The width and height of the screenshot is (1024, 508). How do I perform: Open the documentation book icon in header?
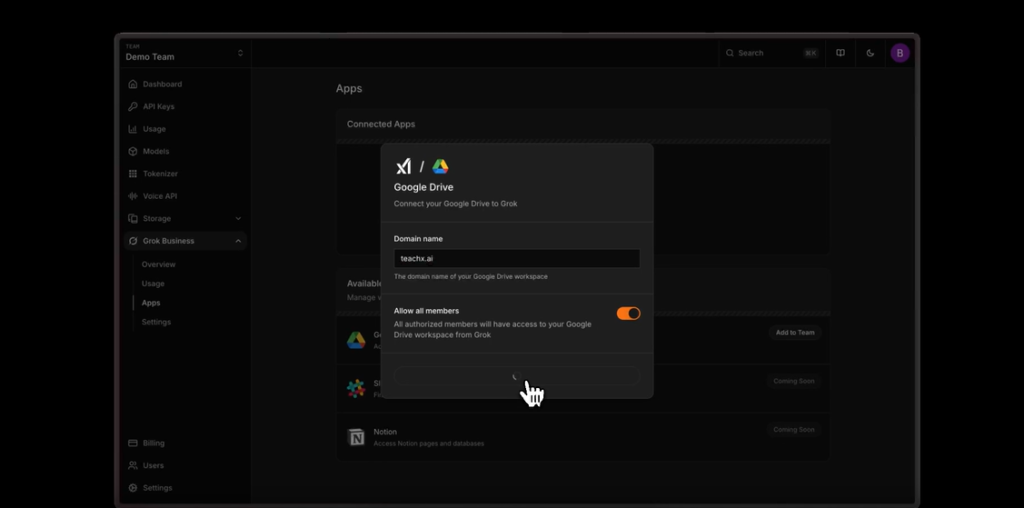840,53
